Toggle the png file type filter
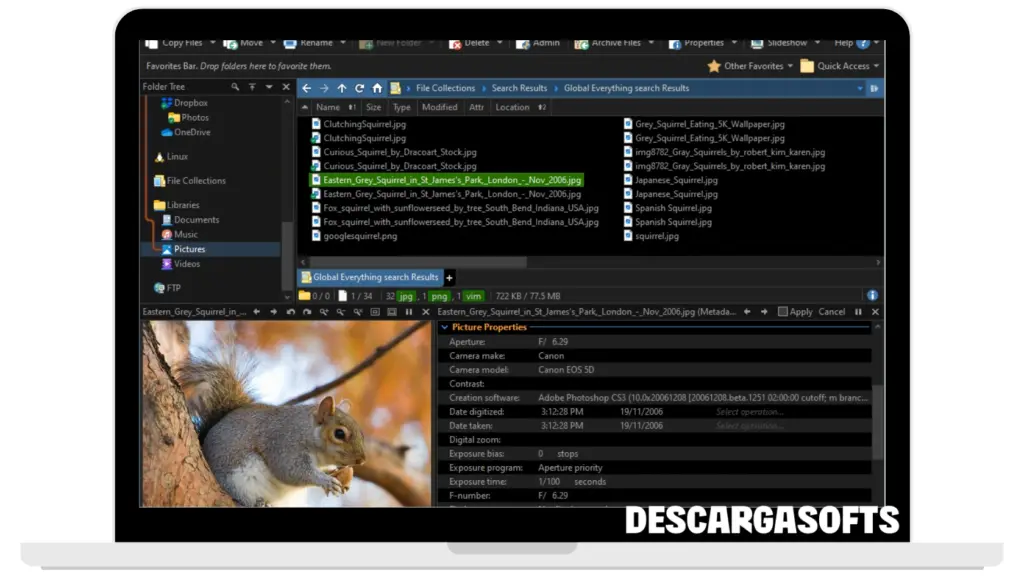The image size is (1024, 576). tap(440, 296)
